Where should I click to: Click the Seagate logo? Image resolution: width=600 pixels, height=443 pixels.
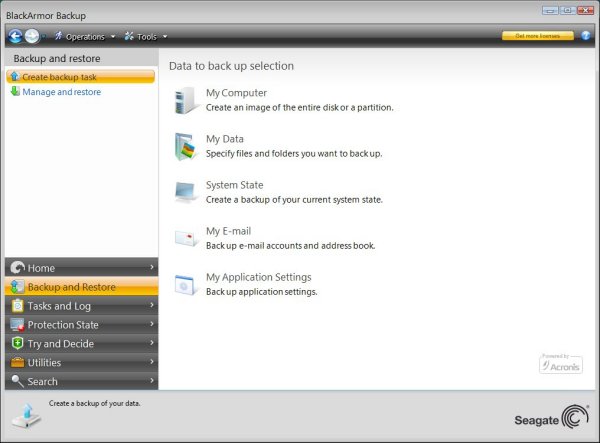551,418
